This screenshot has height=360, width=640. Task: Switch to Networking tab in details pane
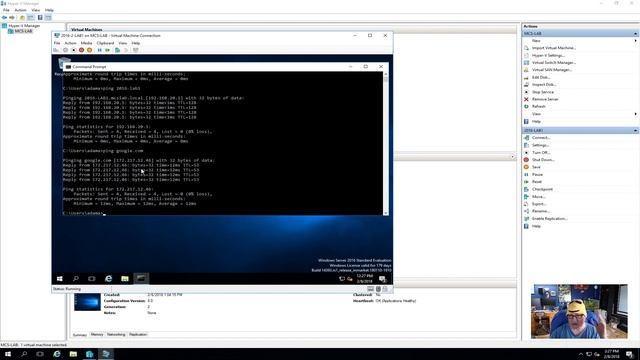(116, 334)
